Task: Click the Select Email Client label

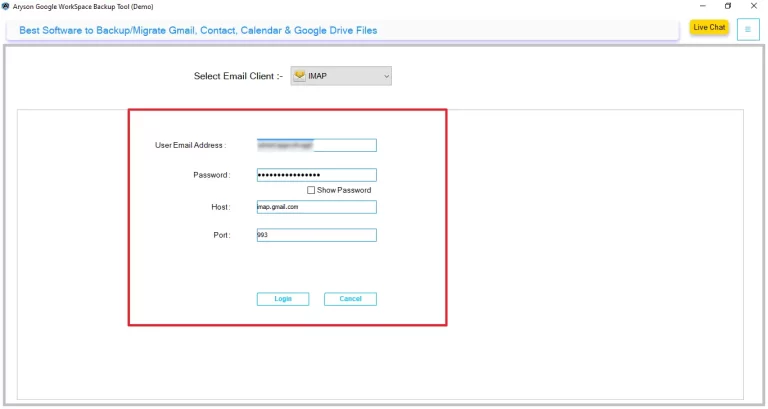Action: coord(238,76)
